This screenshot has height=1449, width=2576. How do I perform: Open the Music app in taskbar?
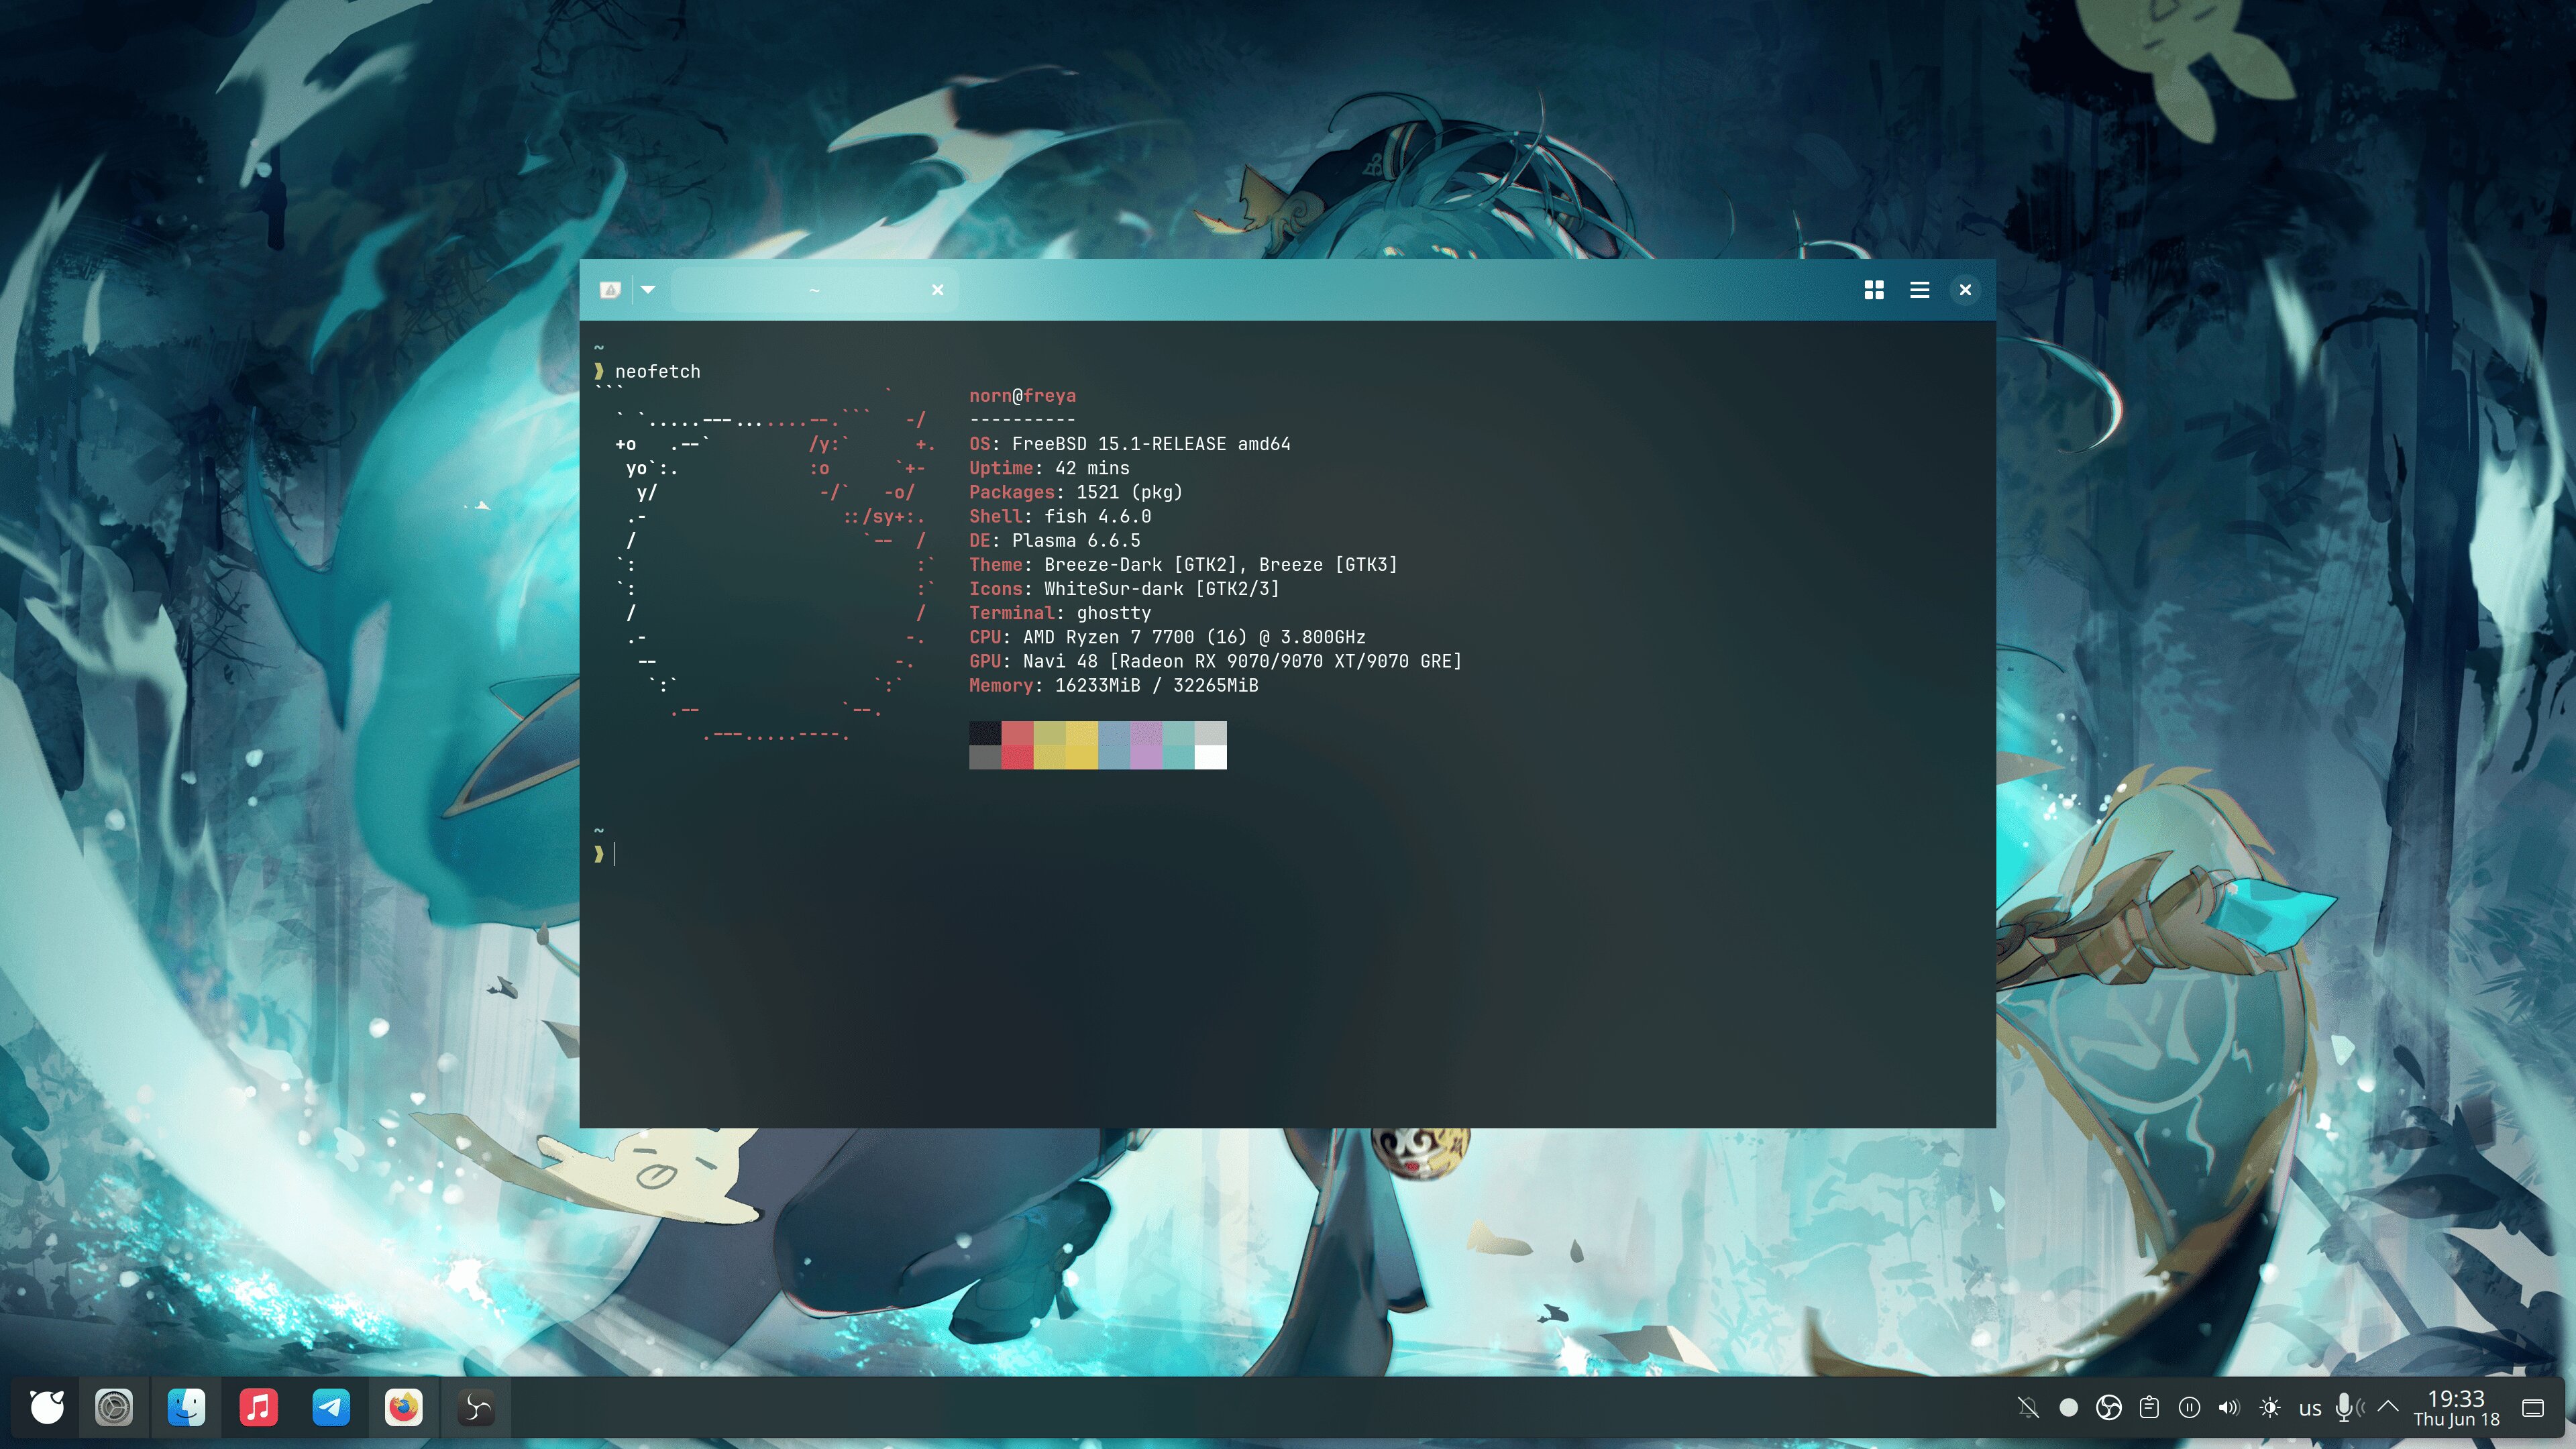coord(259,1407)
